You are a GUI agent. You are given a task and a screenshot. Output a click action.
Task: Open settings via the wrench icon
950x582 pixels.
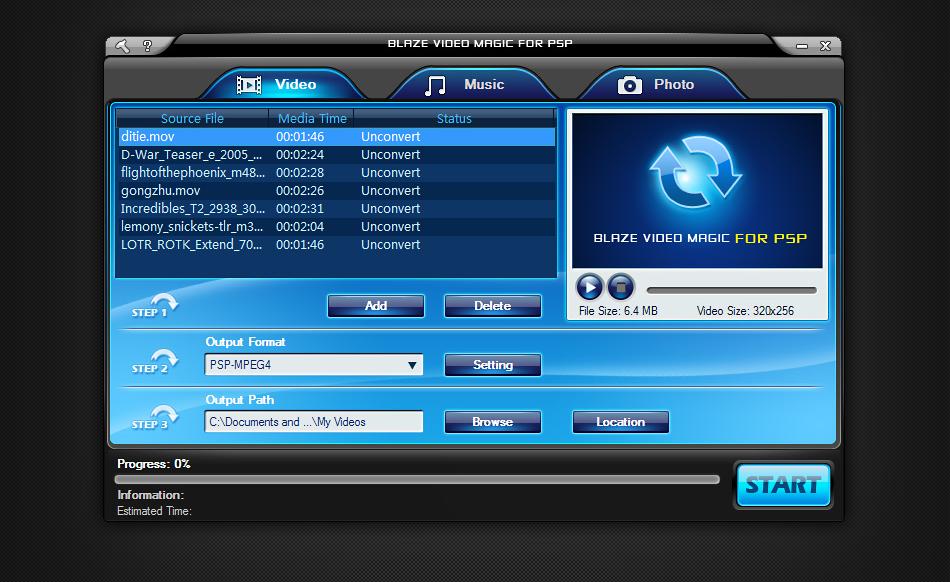pos(123,46)
